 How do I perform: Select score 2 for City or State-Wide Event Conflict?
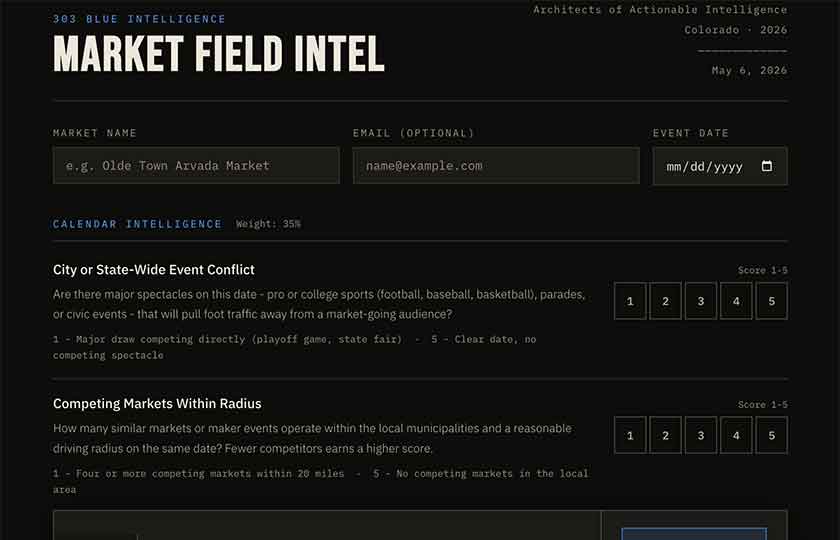point(665,301)
